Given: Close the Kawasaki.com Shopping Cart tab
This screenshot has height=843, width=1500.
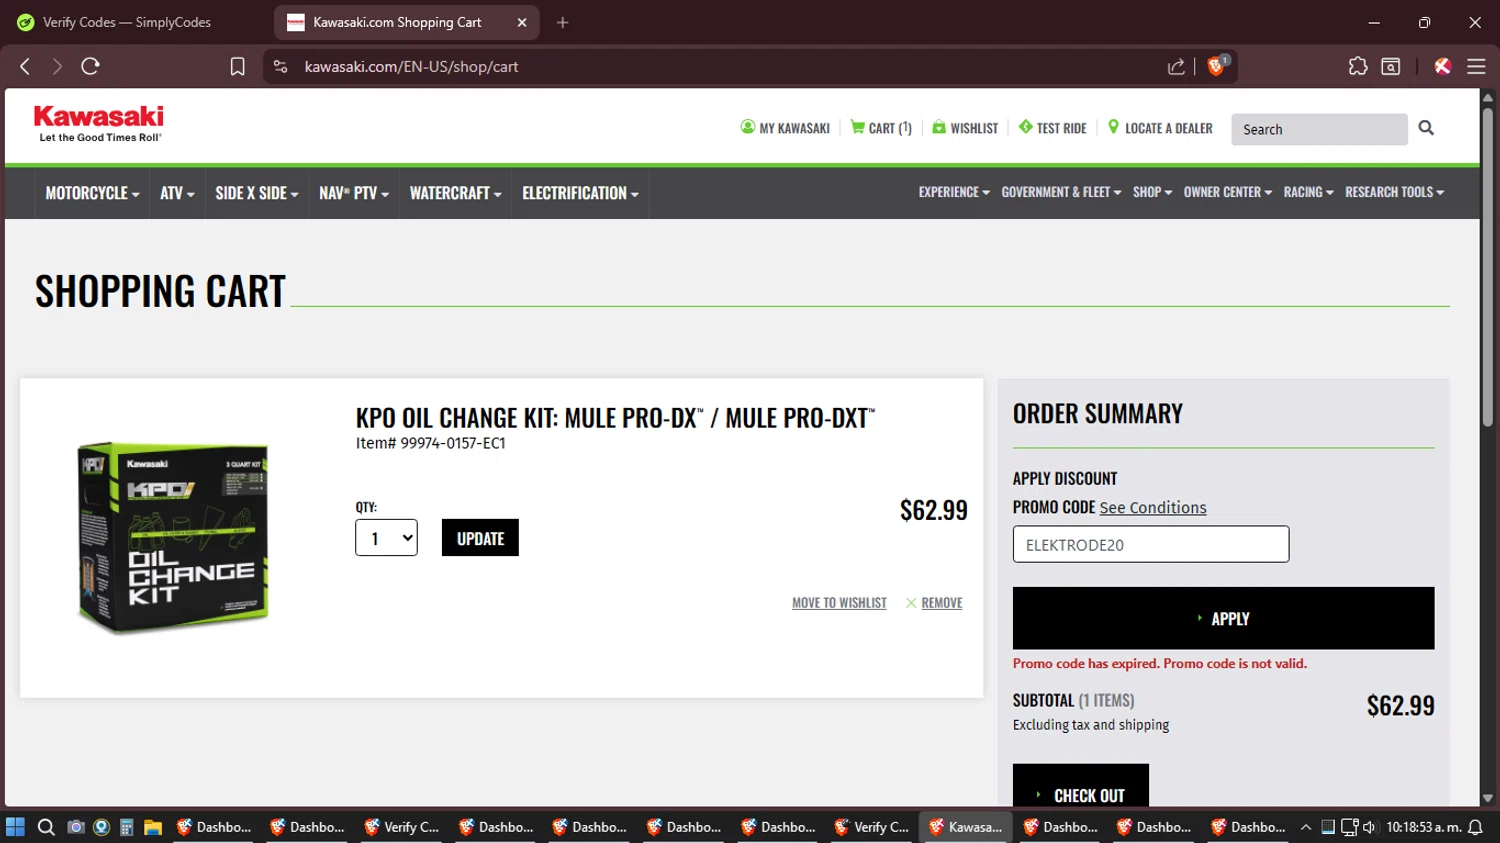Looking at the screenshot, I should point(522,22).
